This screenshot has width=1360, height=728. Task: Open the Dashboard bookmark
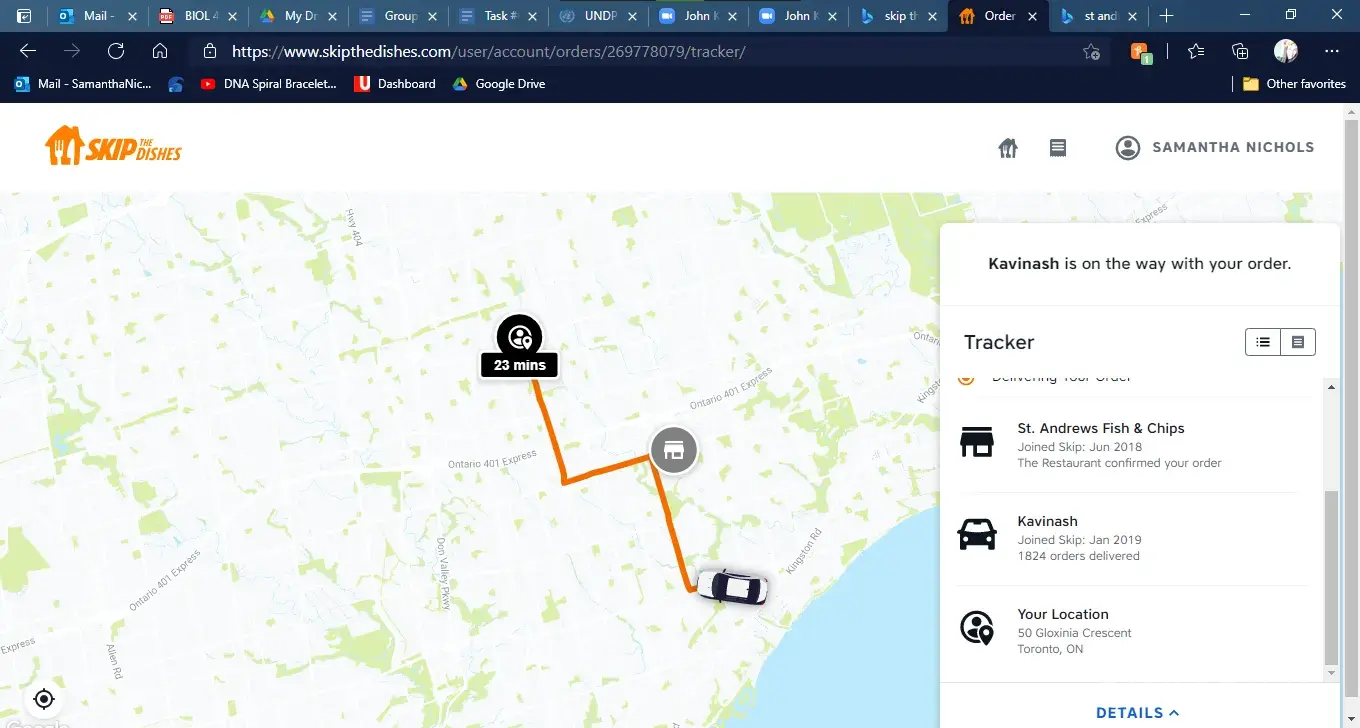pos(395,84)
